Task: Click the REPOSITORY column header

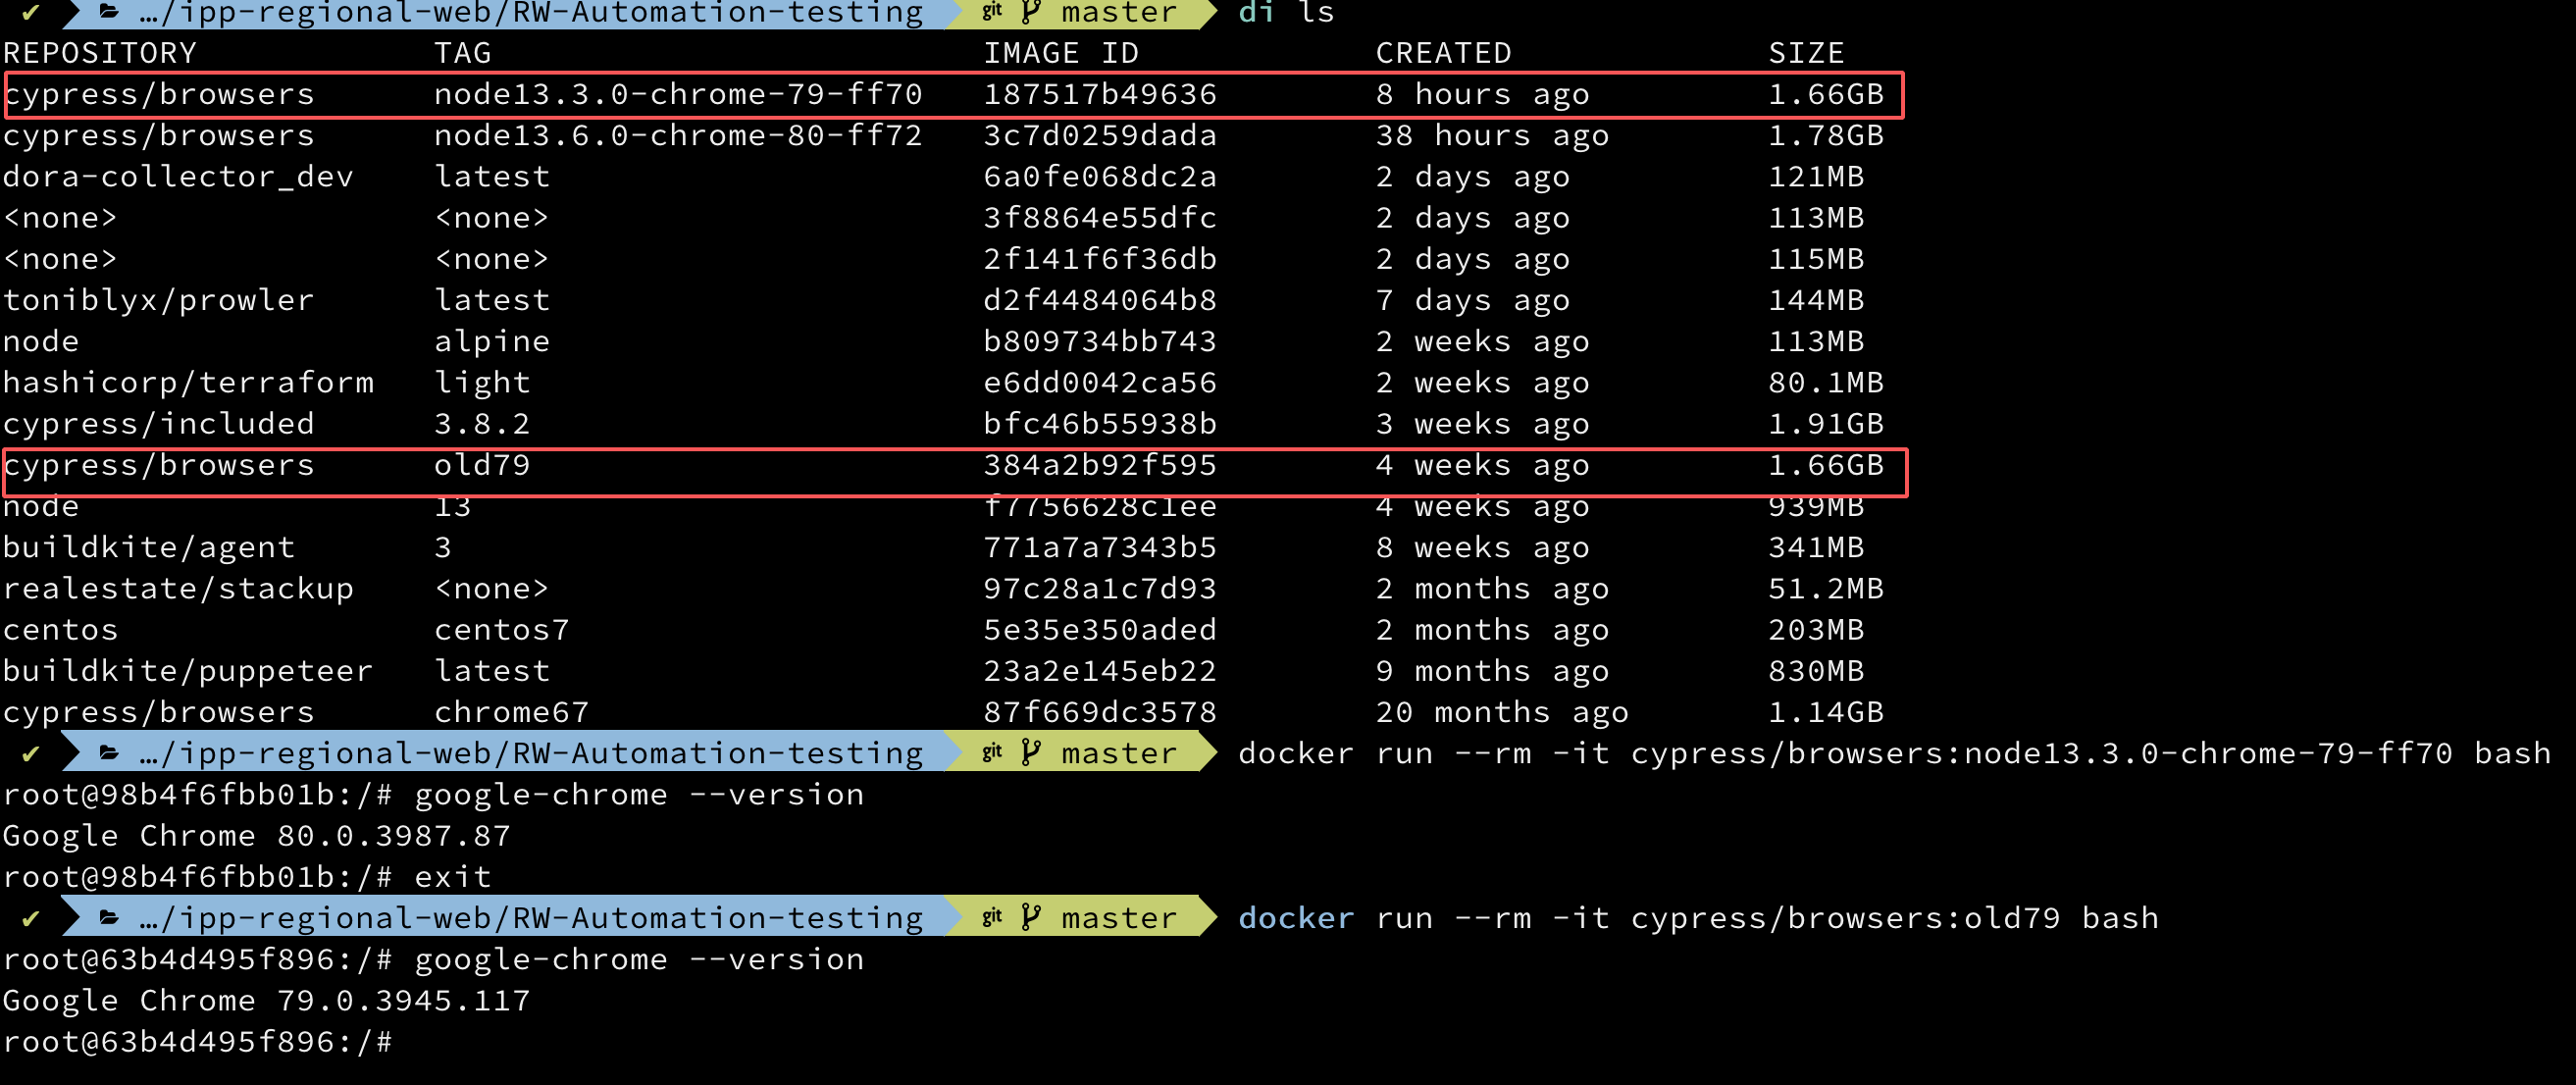Action: coord(100,53)
